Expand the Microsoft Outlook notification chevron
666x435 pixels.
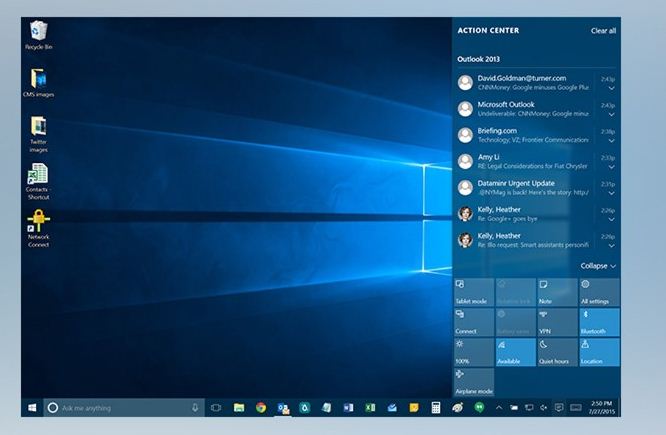[x=611, y=115]
